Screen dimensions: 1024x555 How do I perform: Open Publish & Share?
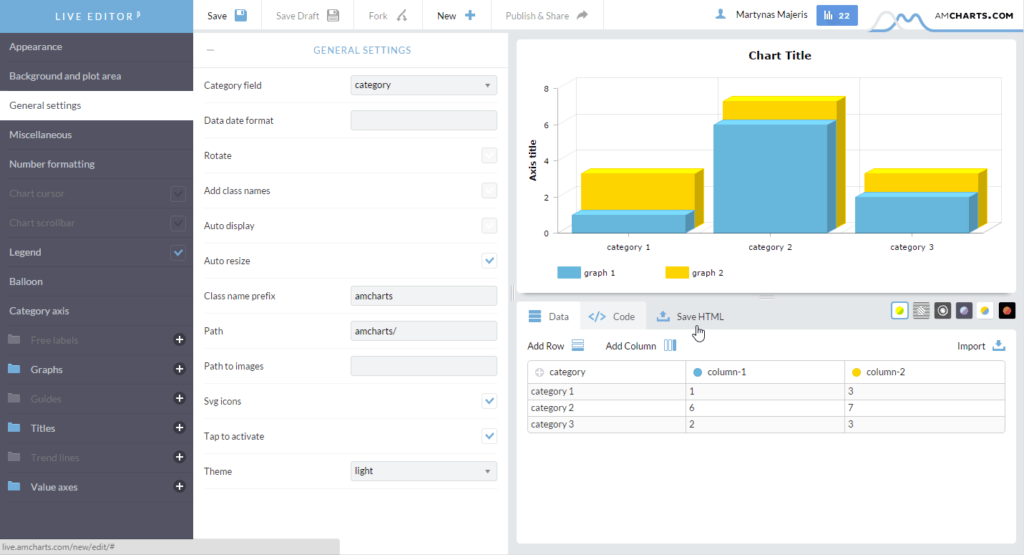[547, 16]
